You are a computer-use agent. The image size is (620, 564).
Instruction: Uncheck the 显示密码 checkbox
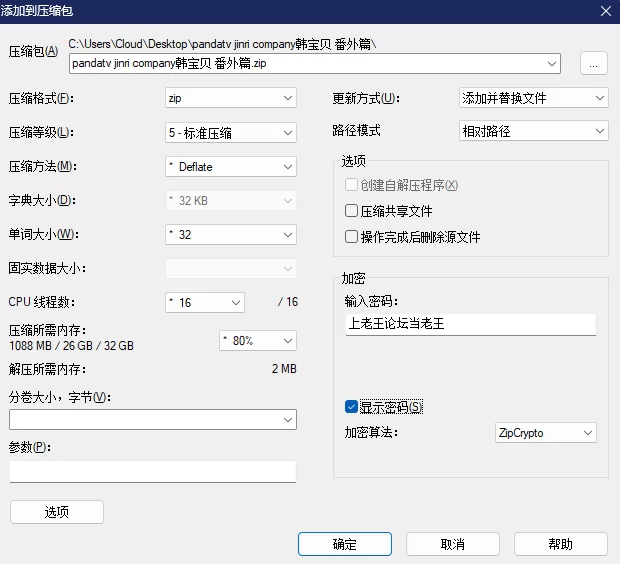pyautogui.click(x=351, y=407)
